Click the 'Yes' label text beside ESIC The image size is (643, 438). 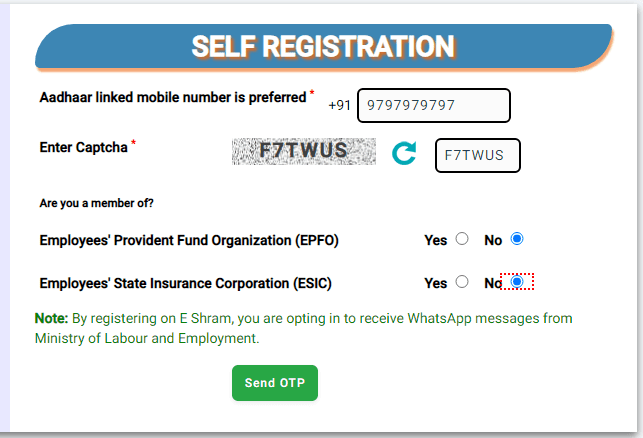pos(436,283)
